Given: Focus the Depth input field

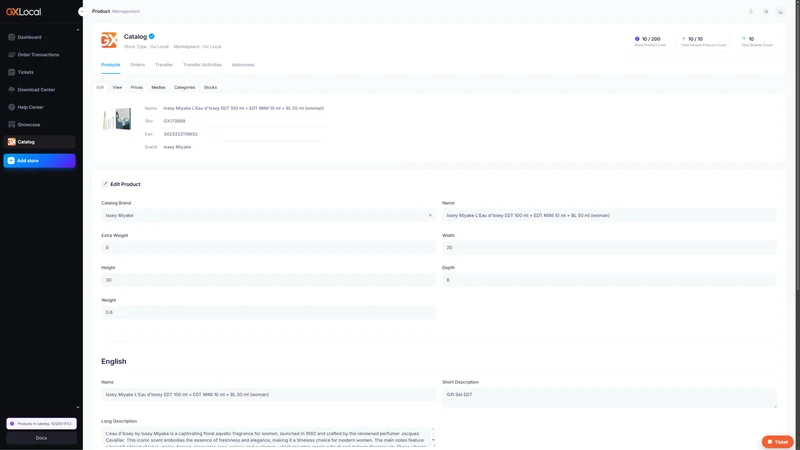Looking at the screenshot, I should pyautogui.click(x=609, y=280).
